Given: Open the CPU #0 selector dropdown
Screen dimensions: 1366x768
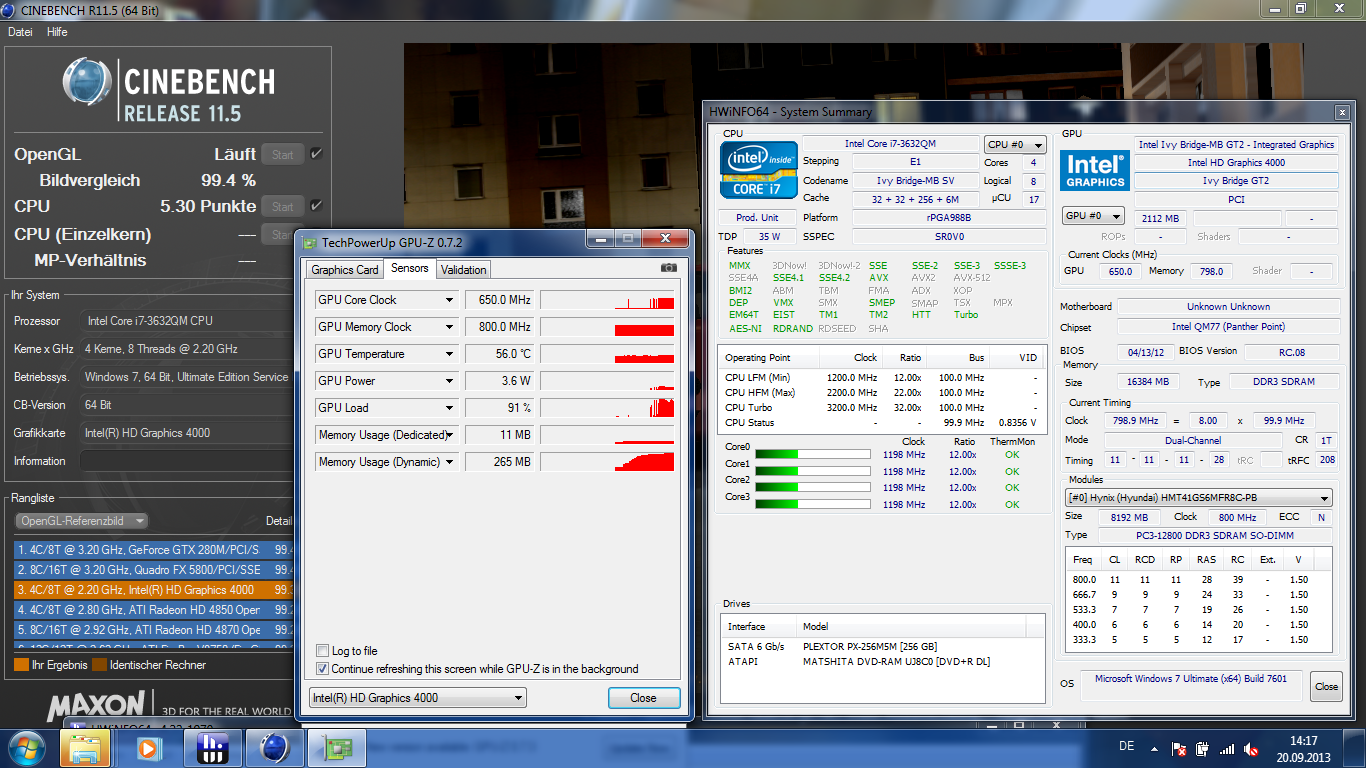Looking at the screenshot, I should pos(1015,145).
